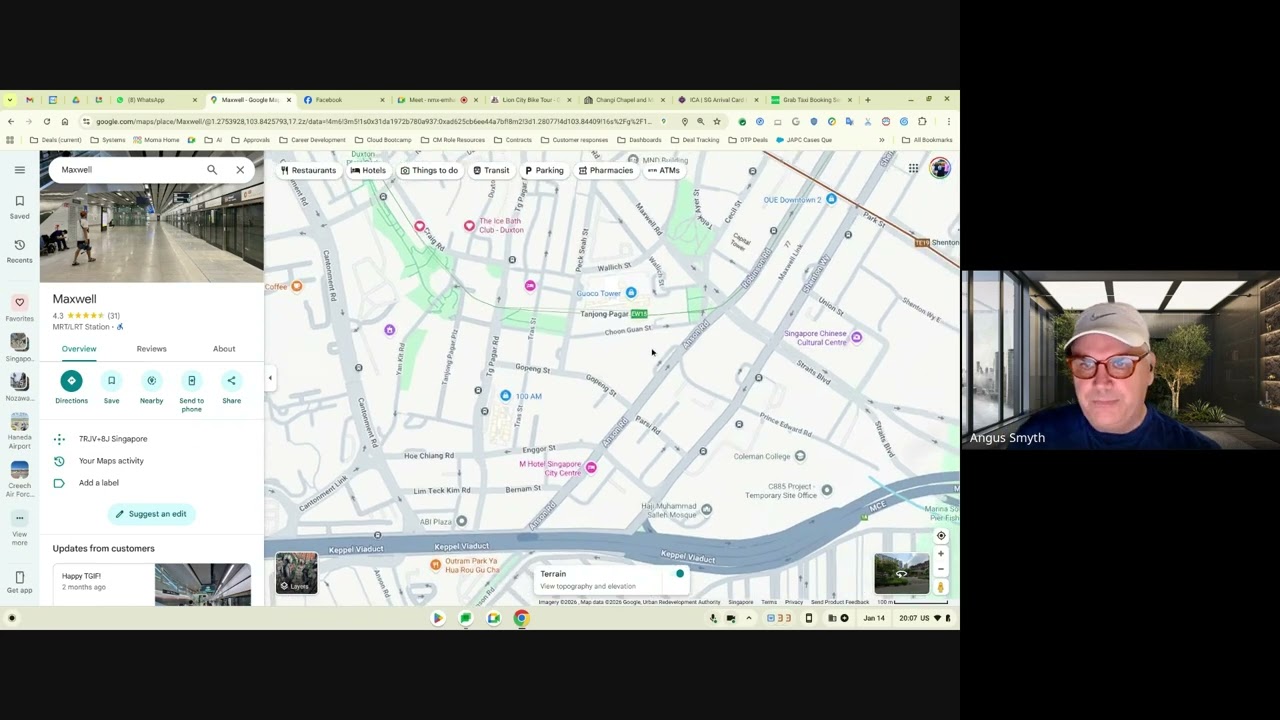
Task: Click the M Hotel Singapore City Centre pin
Action: click(x=592, y=468)
